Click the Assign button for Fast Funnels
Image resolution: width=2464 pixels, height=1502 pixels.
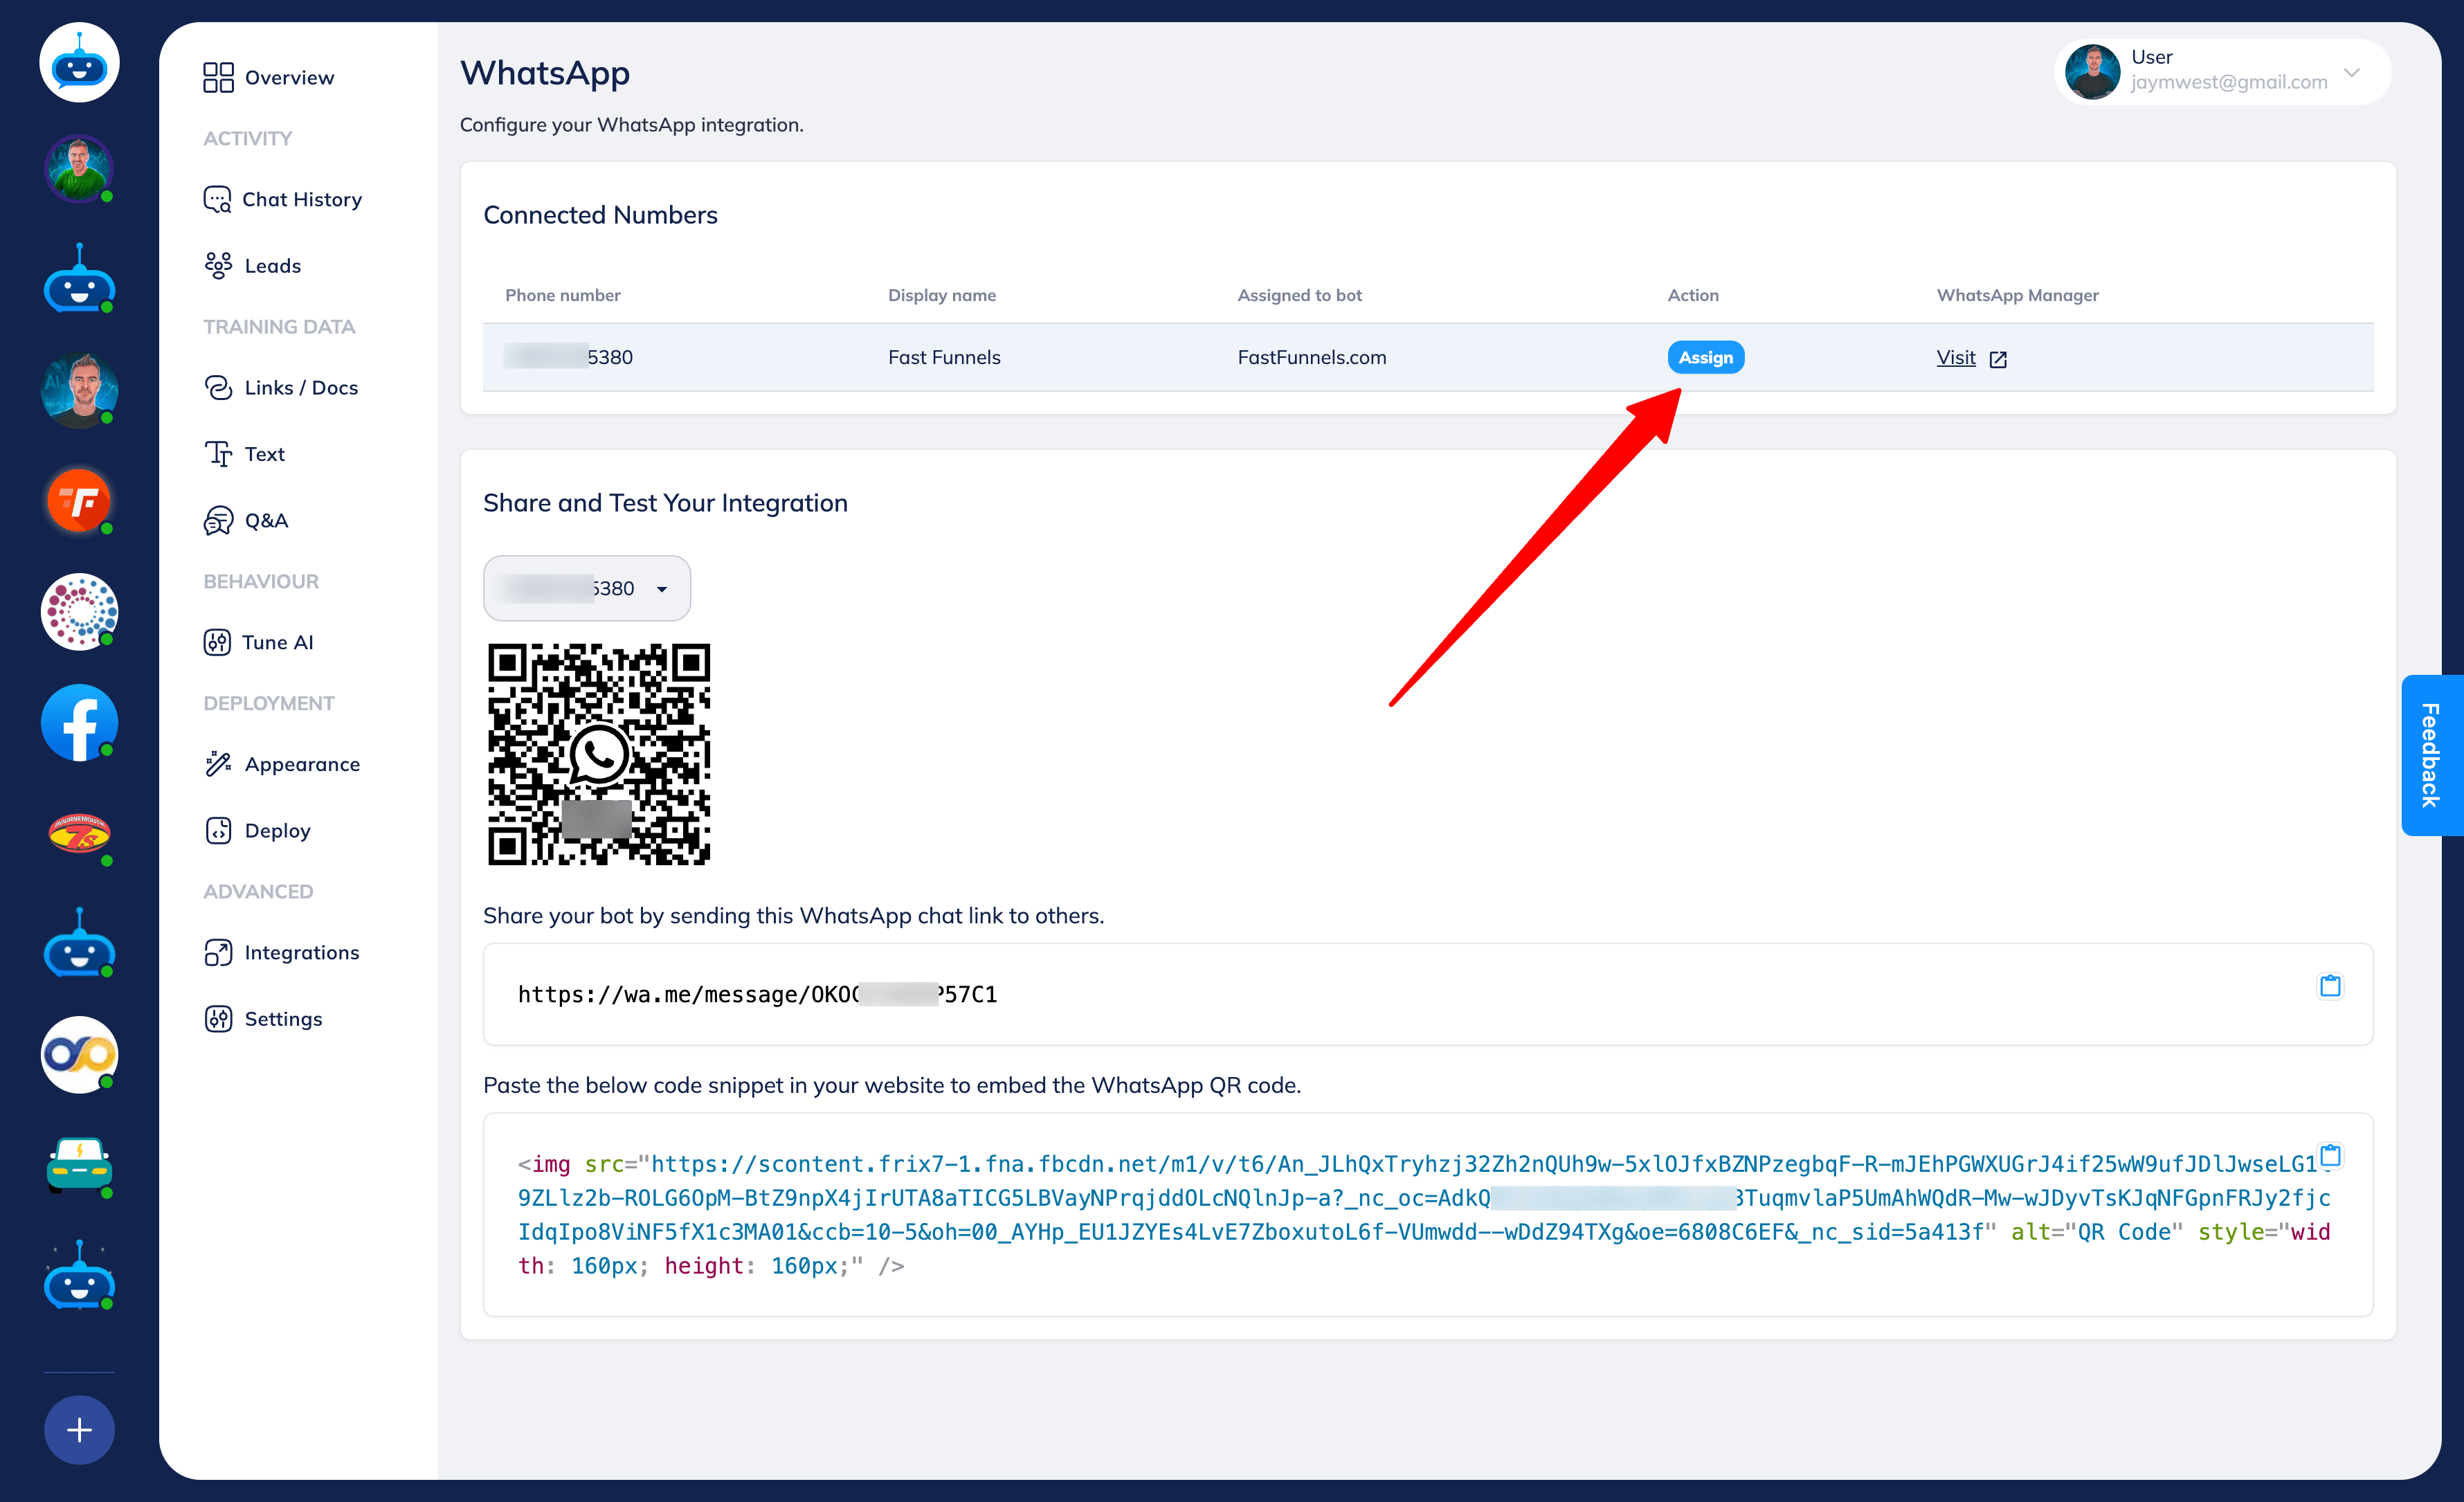(x=1705, y=357)
